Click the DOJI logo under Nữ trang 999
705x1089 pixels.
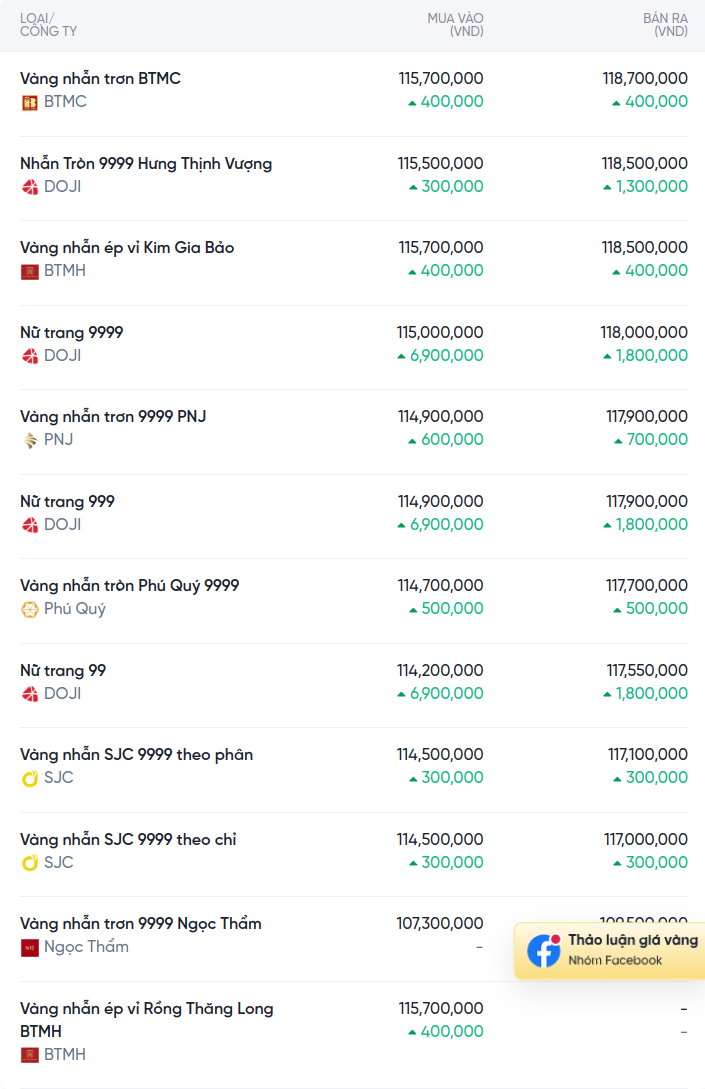tap(30, 525)
